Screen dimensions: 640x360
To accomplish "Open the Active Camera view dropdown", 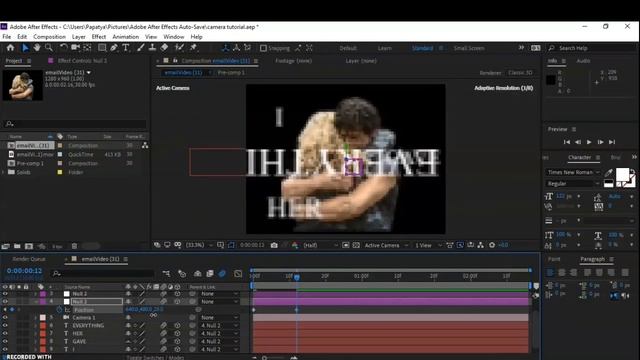I will (386, 245).
